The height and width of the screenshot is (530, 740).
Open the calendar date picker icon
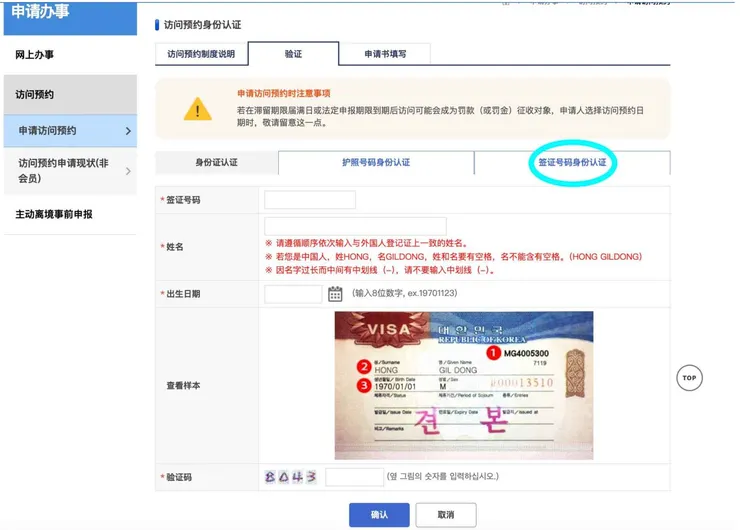tap(335, 294)
